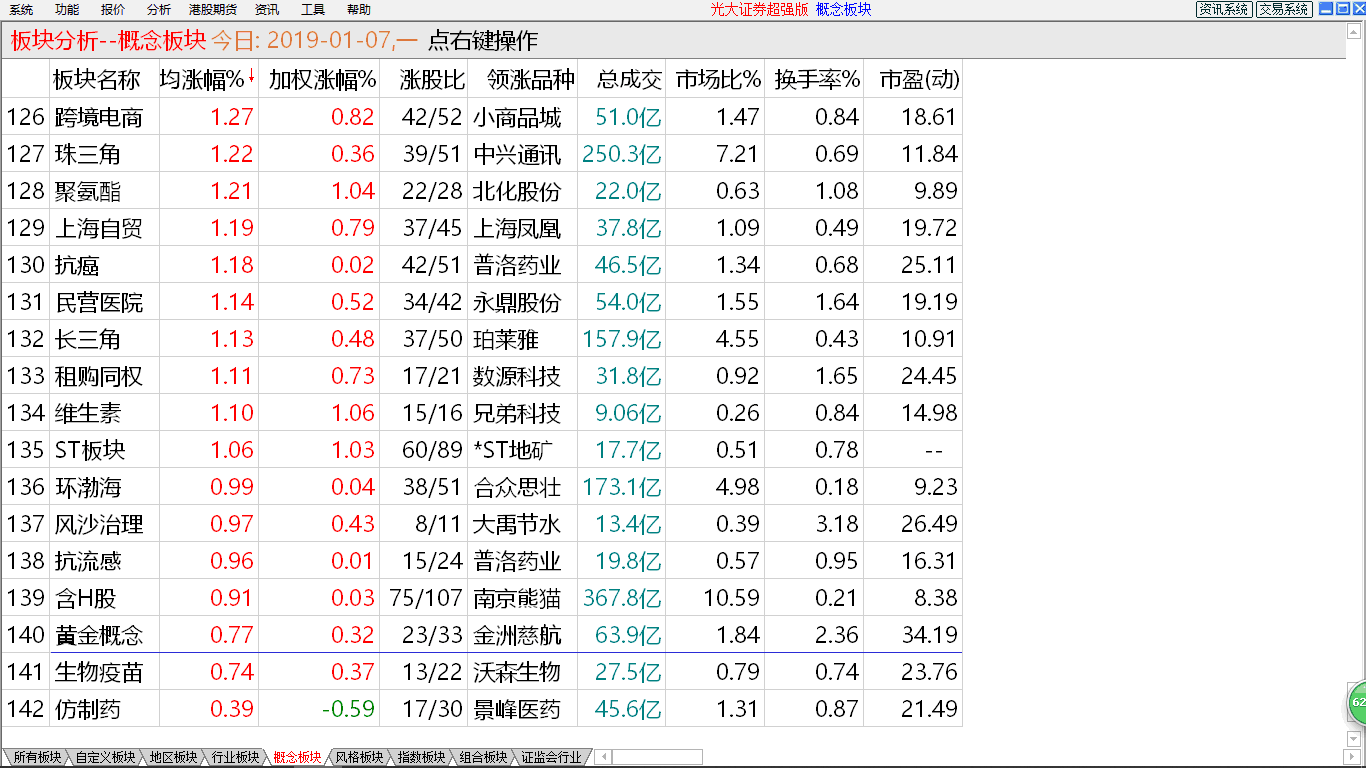Select the 珠三角 sector row

[482, 153]
